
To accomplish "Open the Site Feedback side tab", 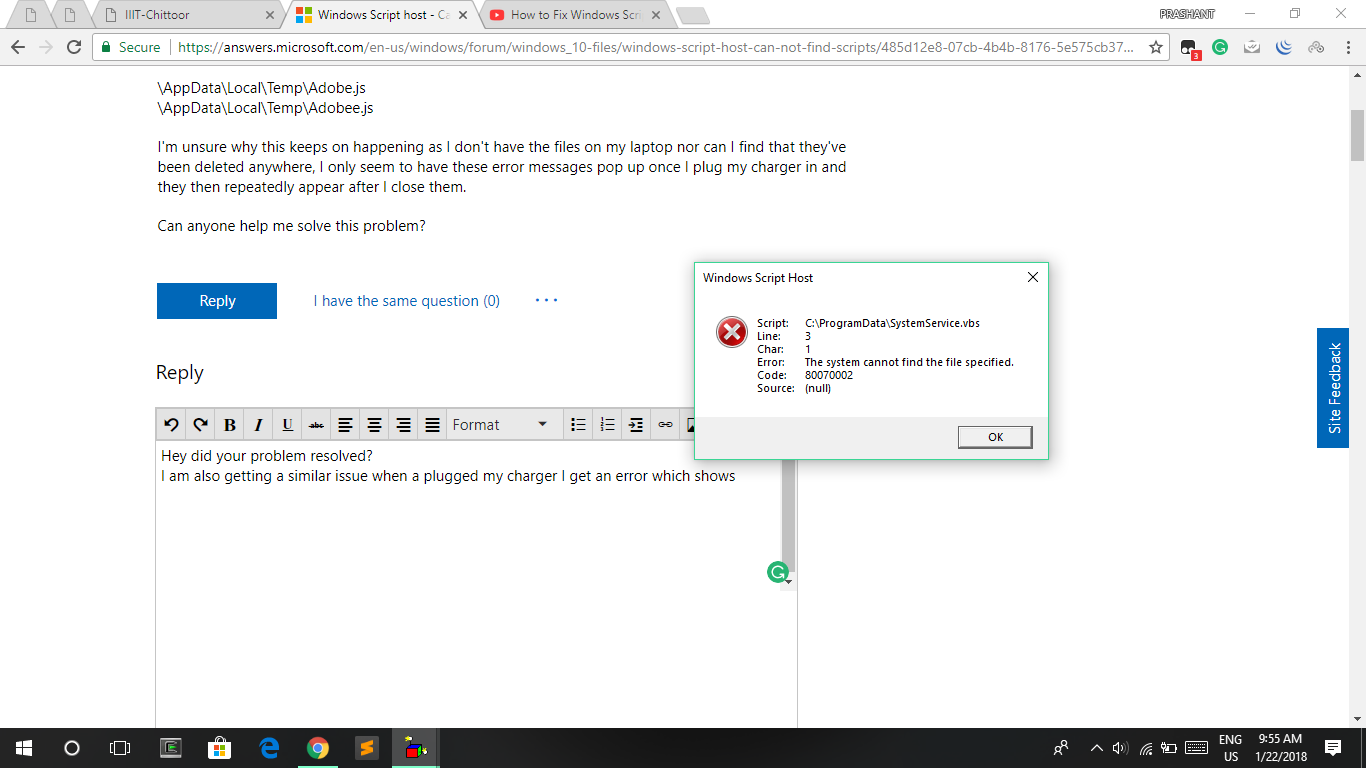I will coord(1333,388).
